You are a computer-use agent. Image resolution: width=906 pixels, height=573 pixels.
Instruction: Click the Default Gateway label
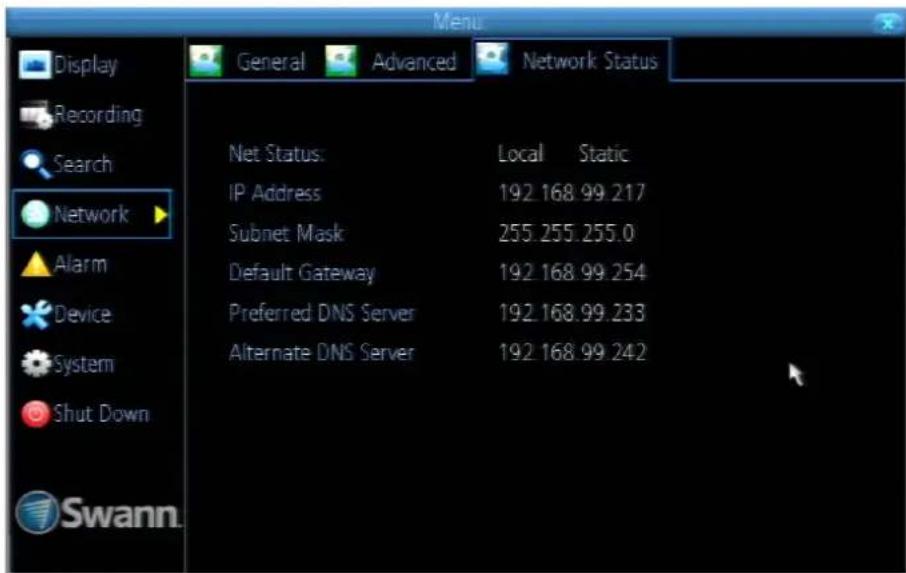(x=302, y=273)
